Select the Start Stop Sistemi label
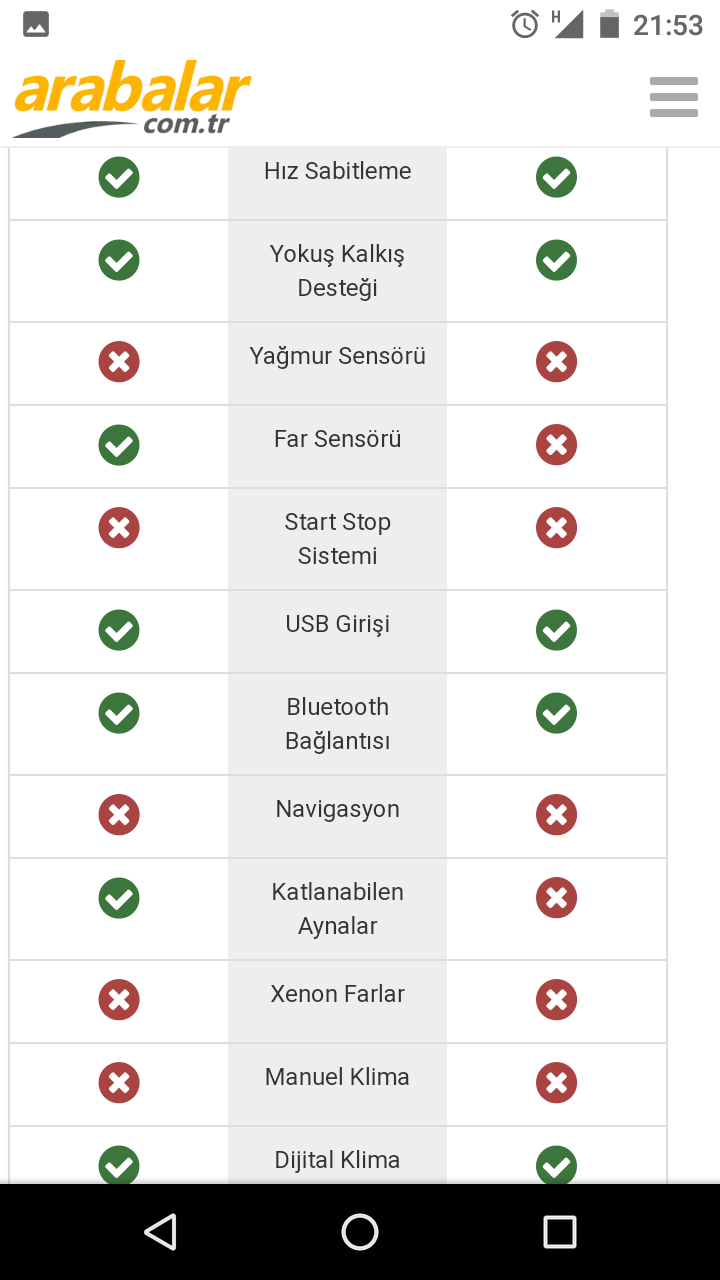 [337, 539]
